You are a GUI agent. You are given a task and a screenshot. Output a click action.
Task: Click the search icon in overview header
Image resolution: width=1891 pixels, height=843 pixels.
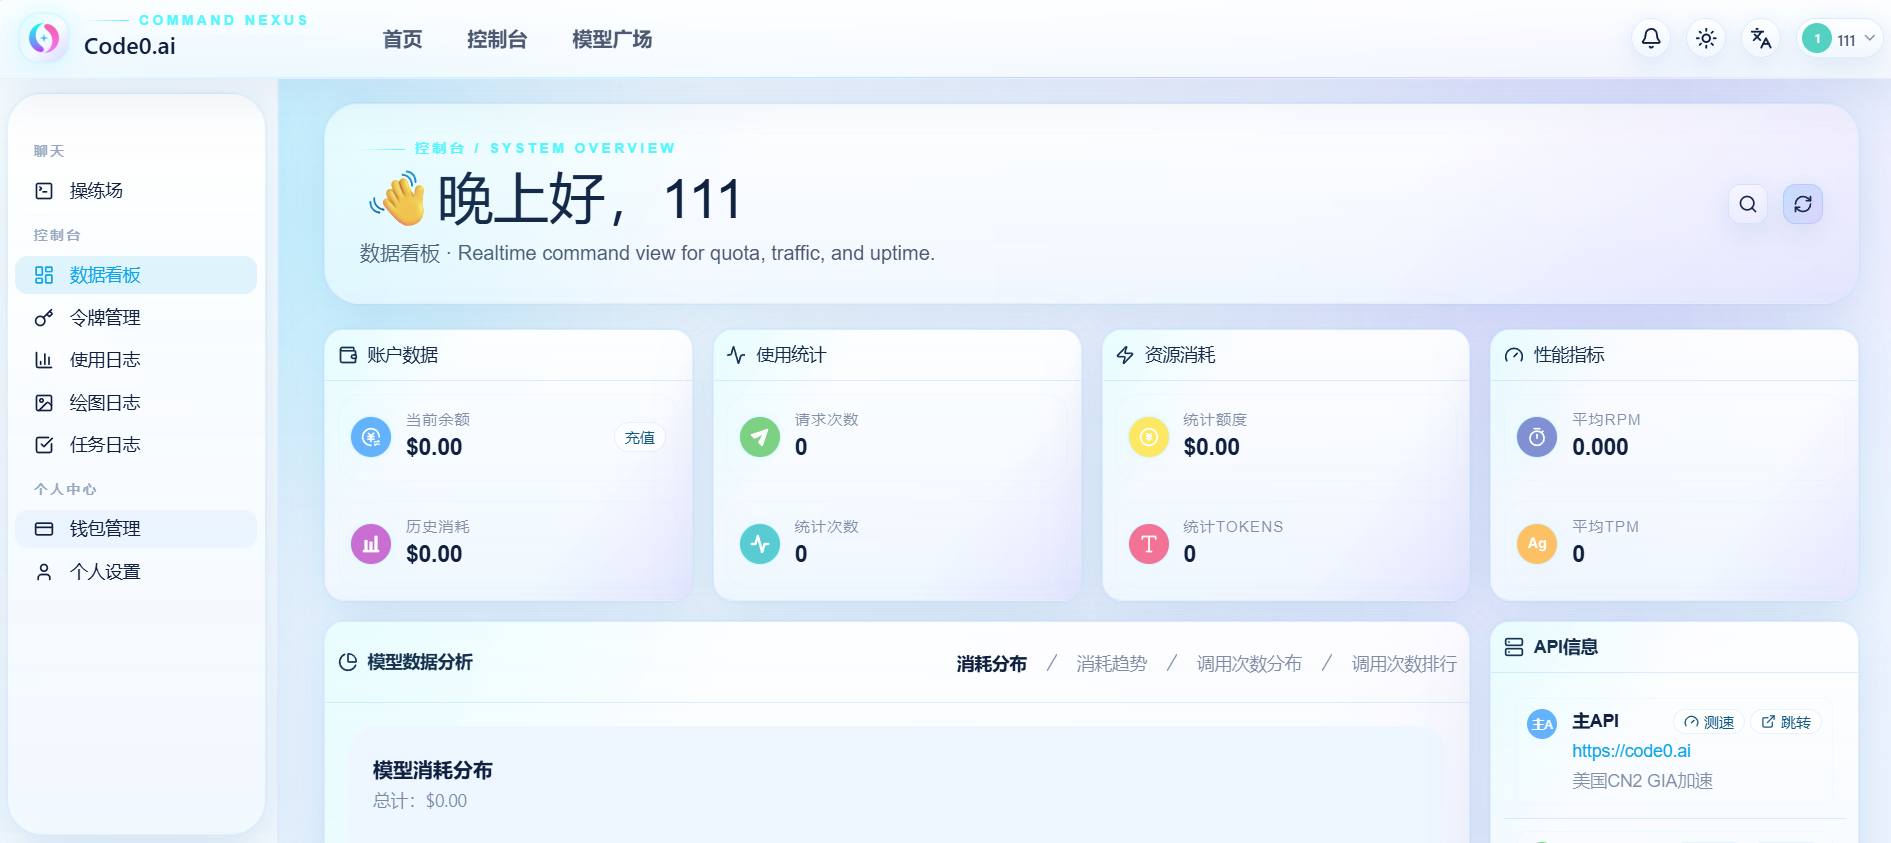[1747, 204]
